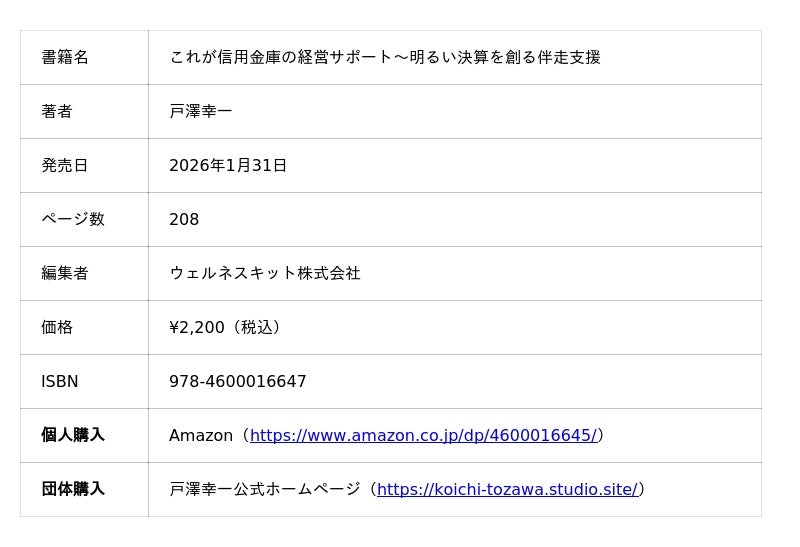Click the word Amazon before the link
The image size is (800, 547).
[x=201, y=435]
